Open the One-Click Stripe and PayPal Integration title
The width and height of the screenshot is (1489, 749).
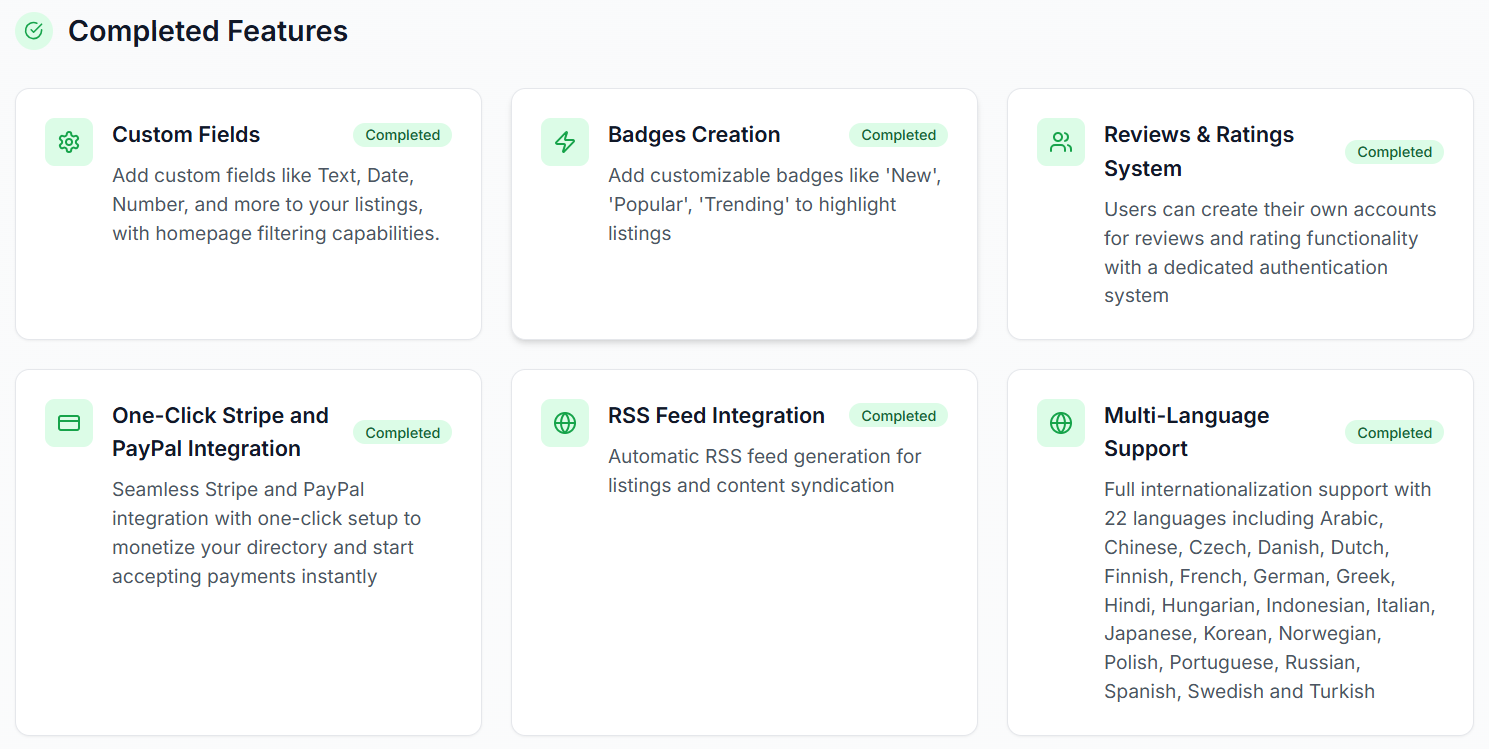[220, 432]
